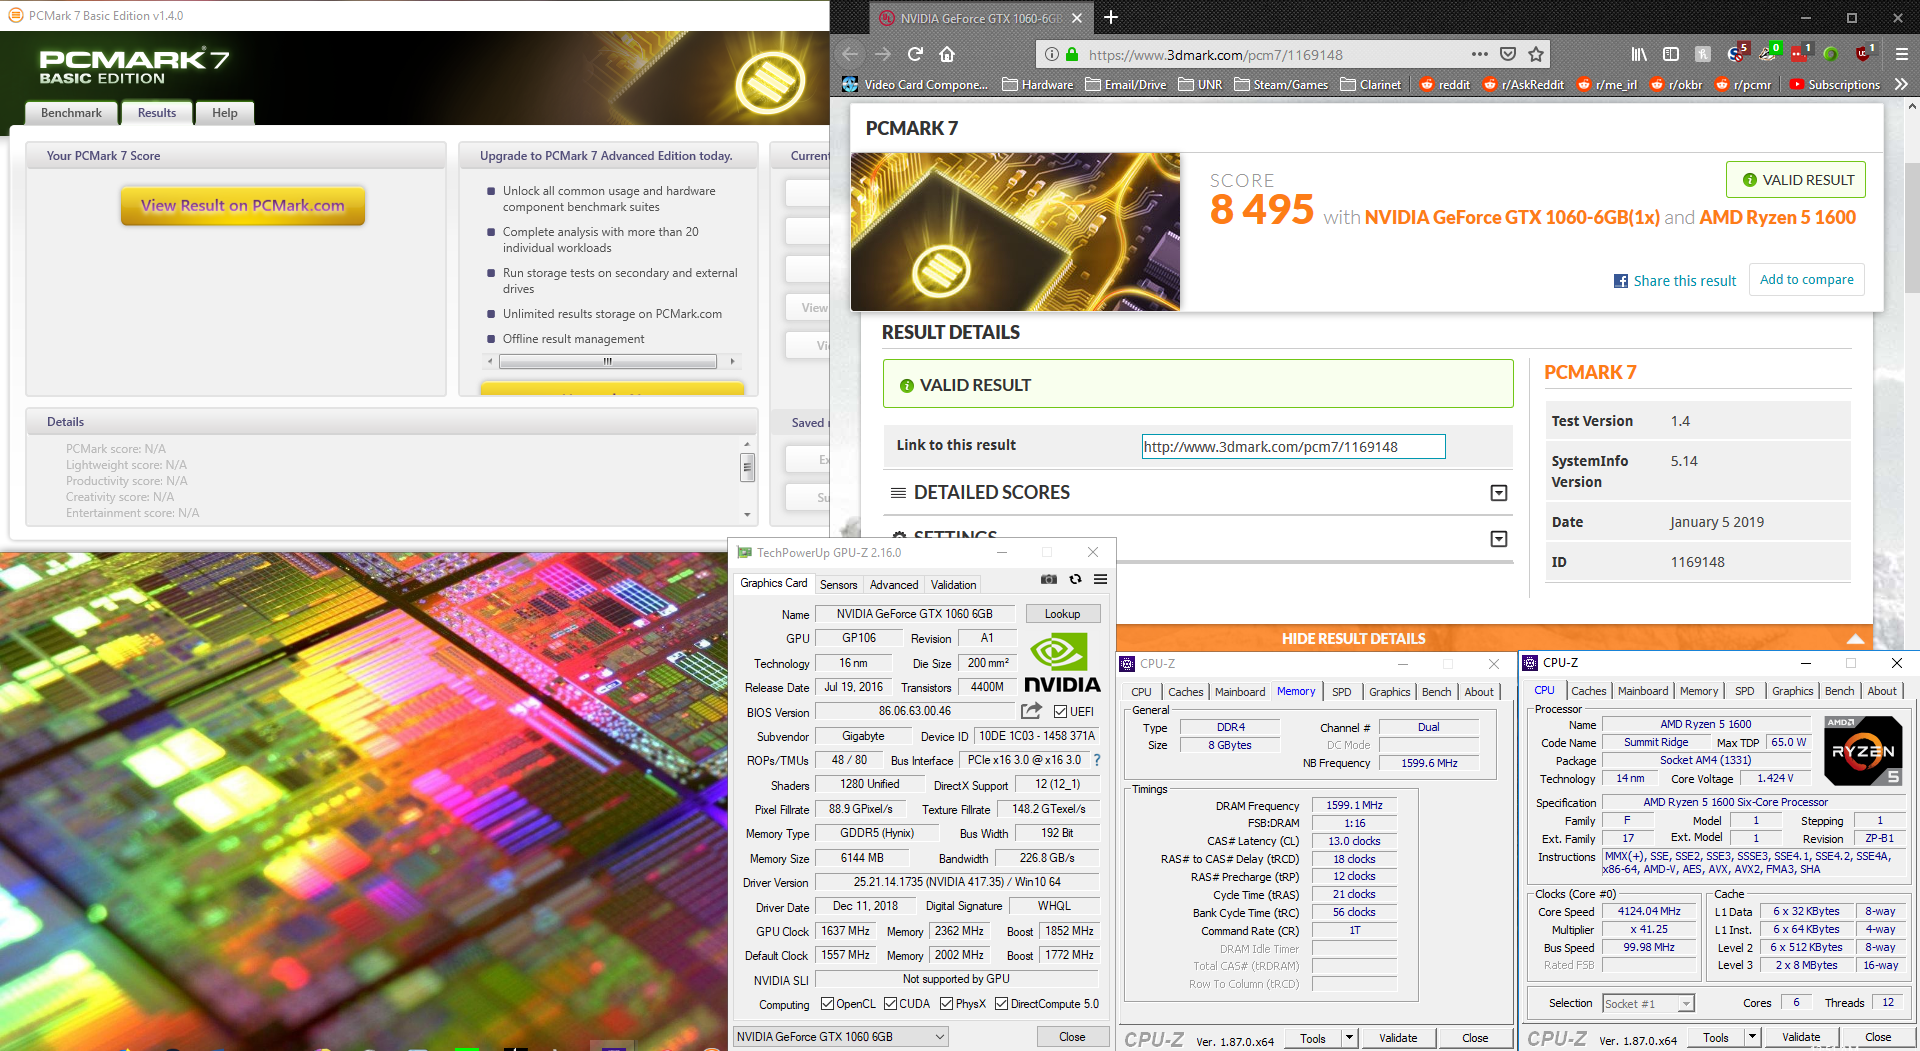Click the Bus Interface question mark icon
The width and height of the screenshot is (1920, 1051).
coord(1097,760)
